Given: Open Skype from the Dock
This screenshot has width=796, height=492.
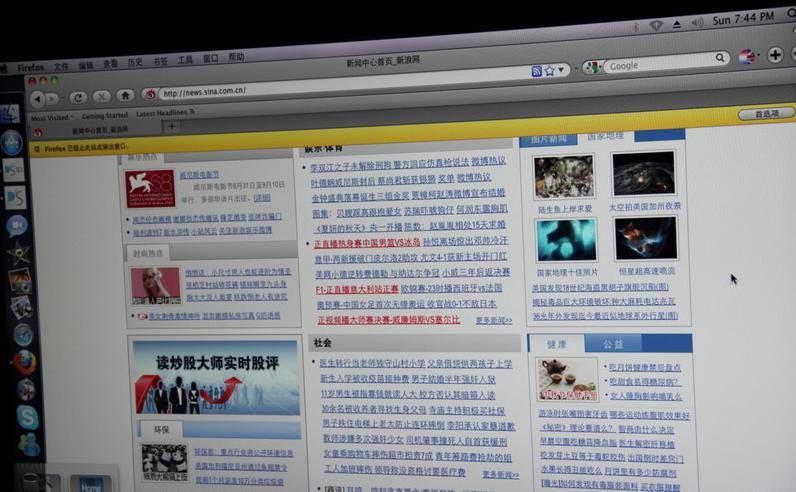Looking at the screenshot, I should (27, 417).
